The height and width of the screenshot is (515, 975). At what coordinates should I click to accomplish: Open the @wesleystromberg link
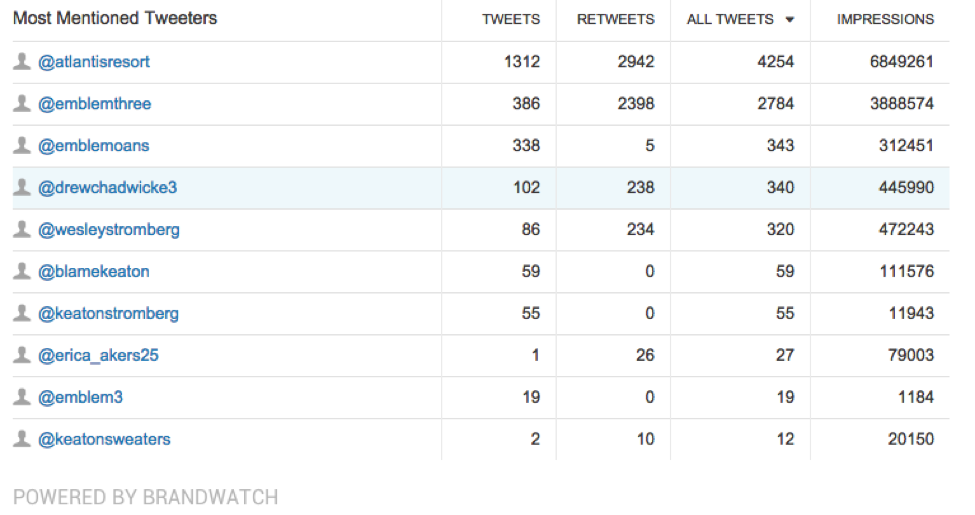[x=109, y=230]
